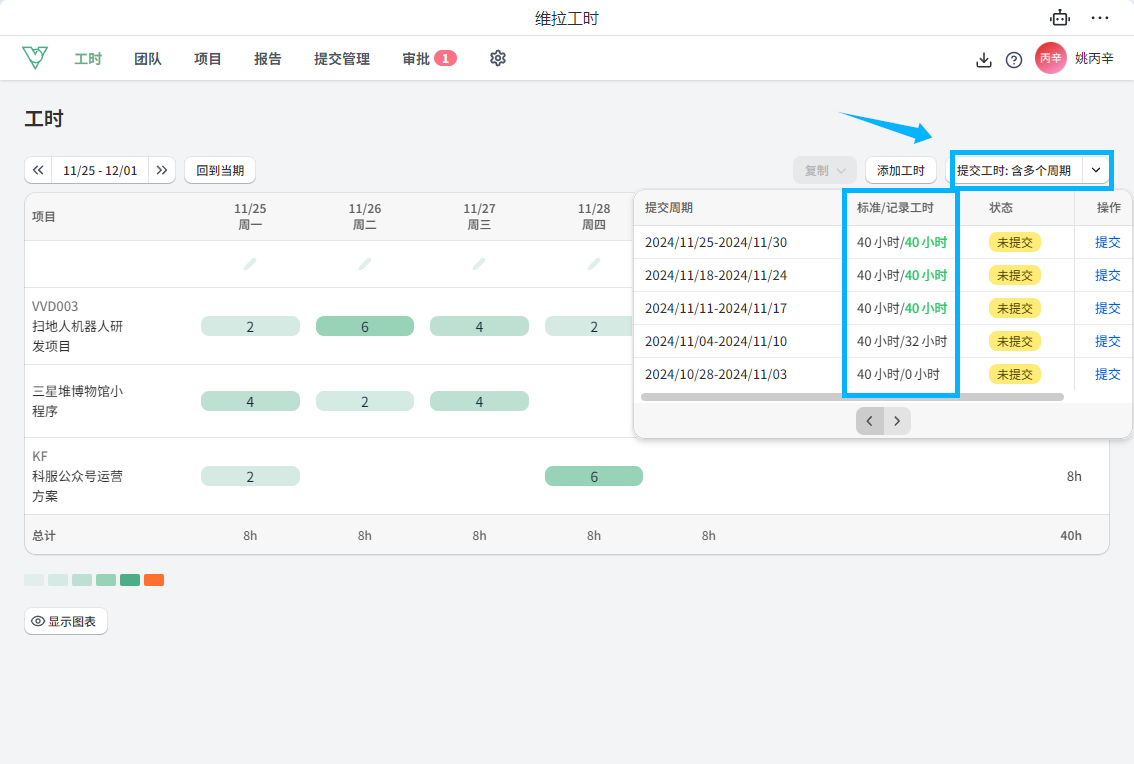Click the 回到当期 button

(x=220, y=170)
